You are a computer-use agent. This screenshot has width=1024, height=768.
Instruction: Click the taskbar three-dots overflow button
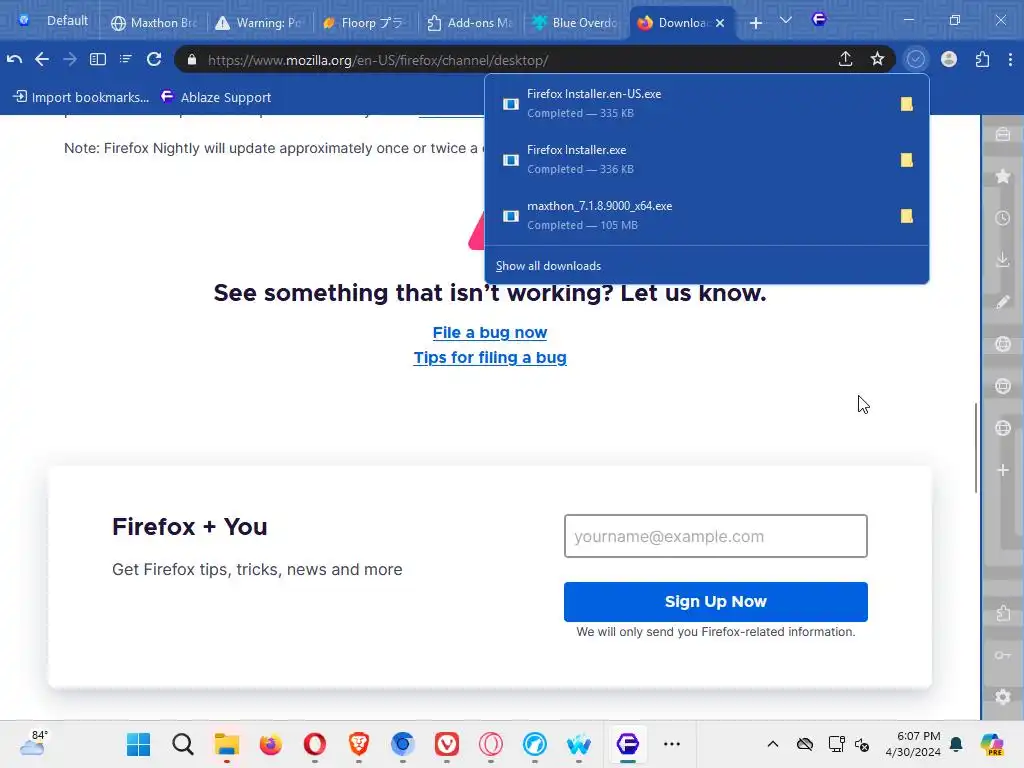[672, 744]
